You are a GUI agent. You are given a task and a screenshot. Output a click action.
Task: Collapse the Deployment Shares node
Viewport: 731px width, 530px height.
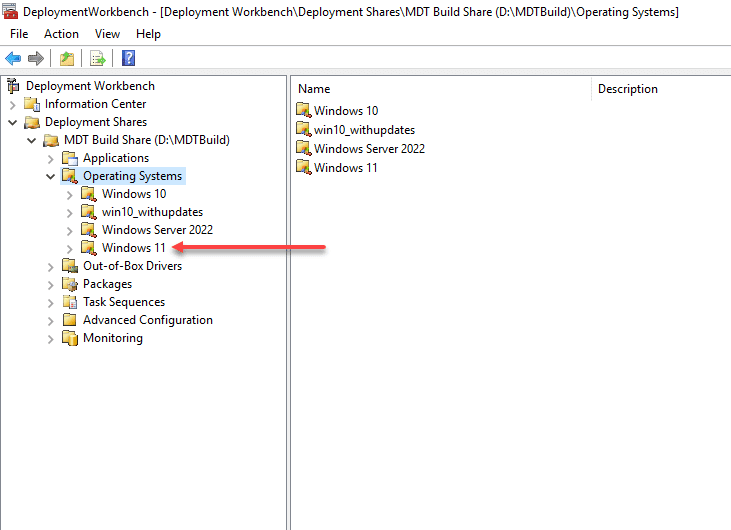[x=13, y=123]
